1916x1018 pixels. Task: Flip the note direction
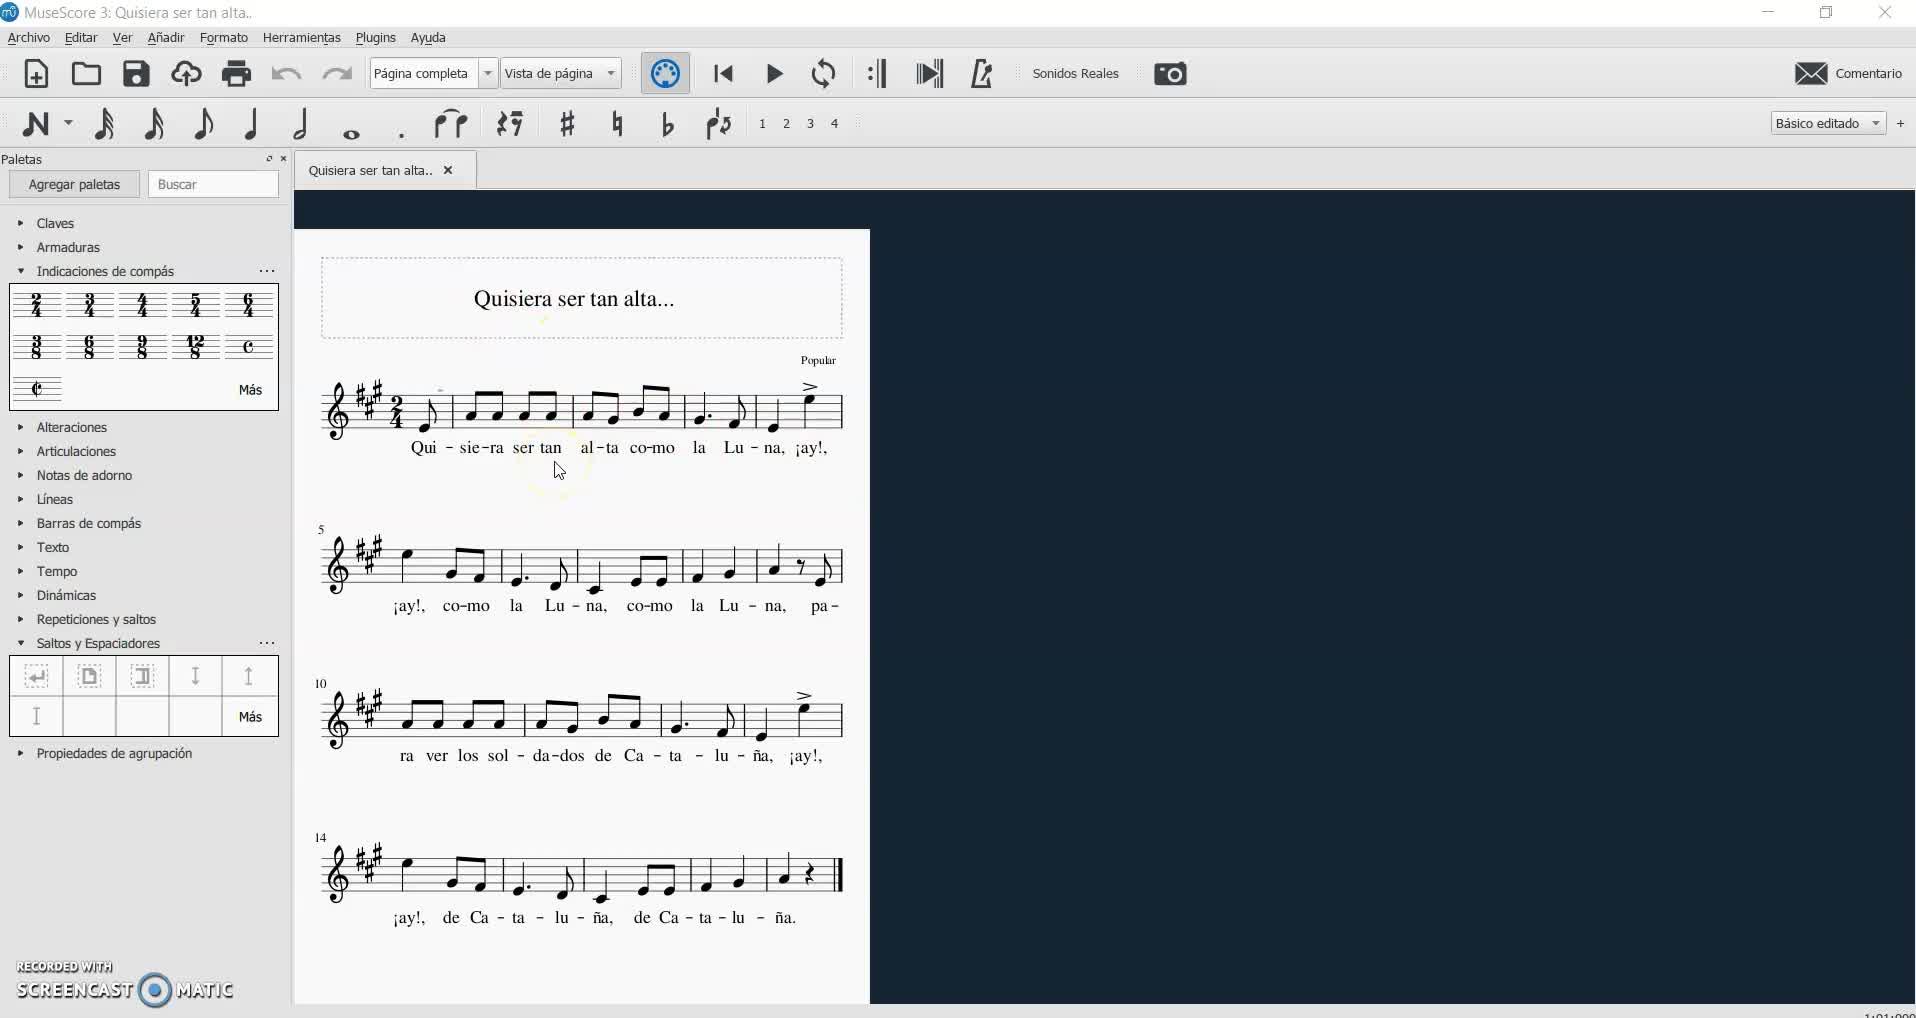click(x=719, y=124)
